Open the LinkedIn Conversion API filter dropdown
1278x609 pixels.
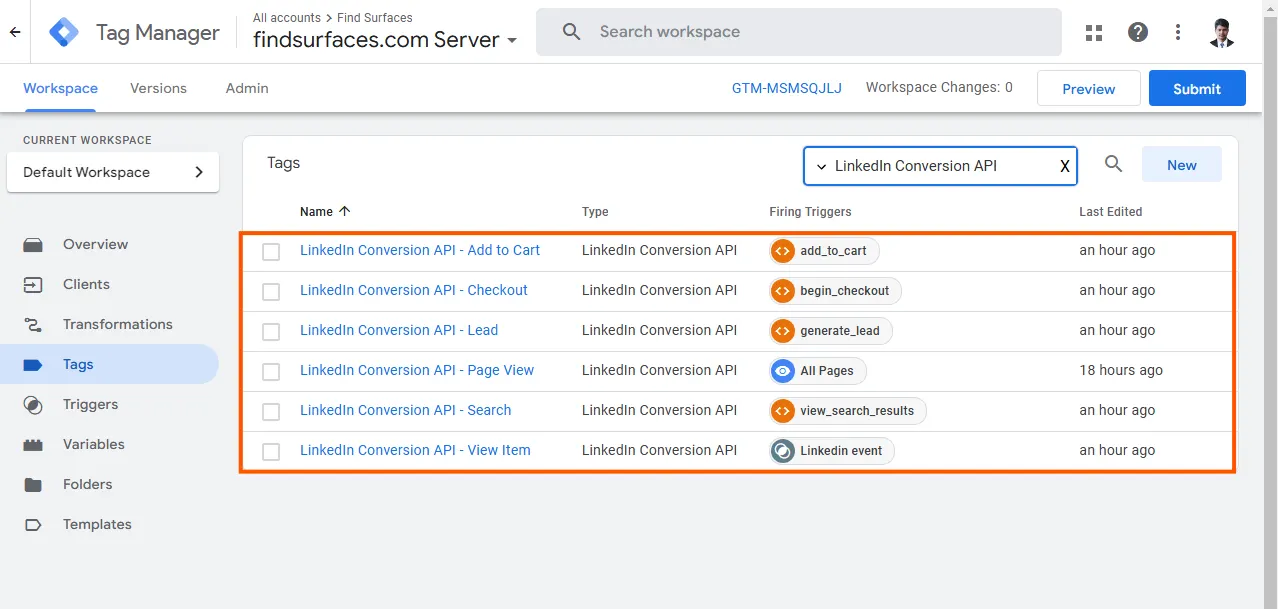[822, 166]
